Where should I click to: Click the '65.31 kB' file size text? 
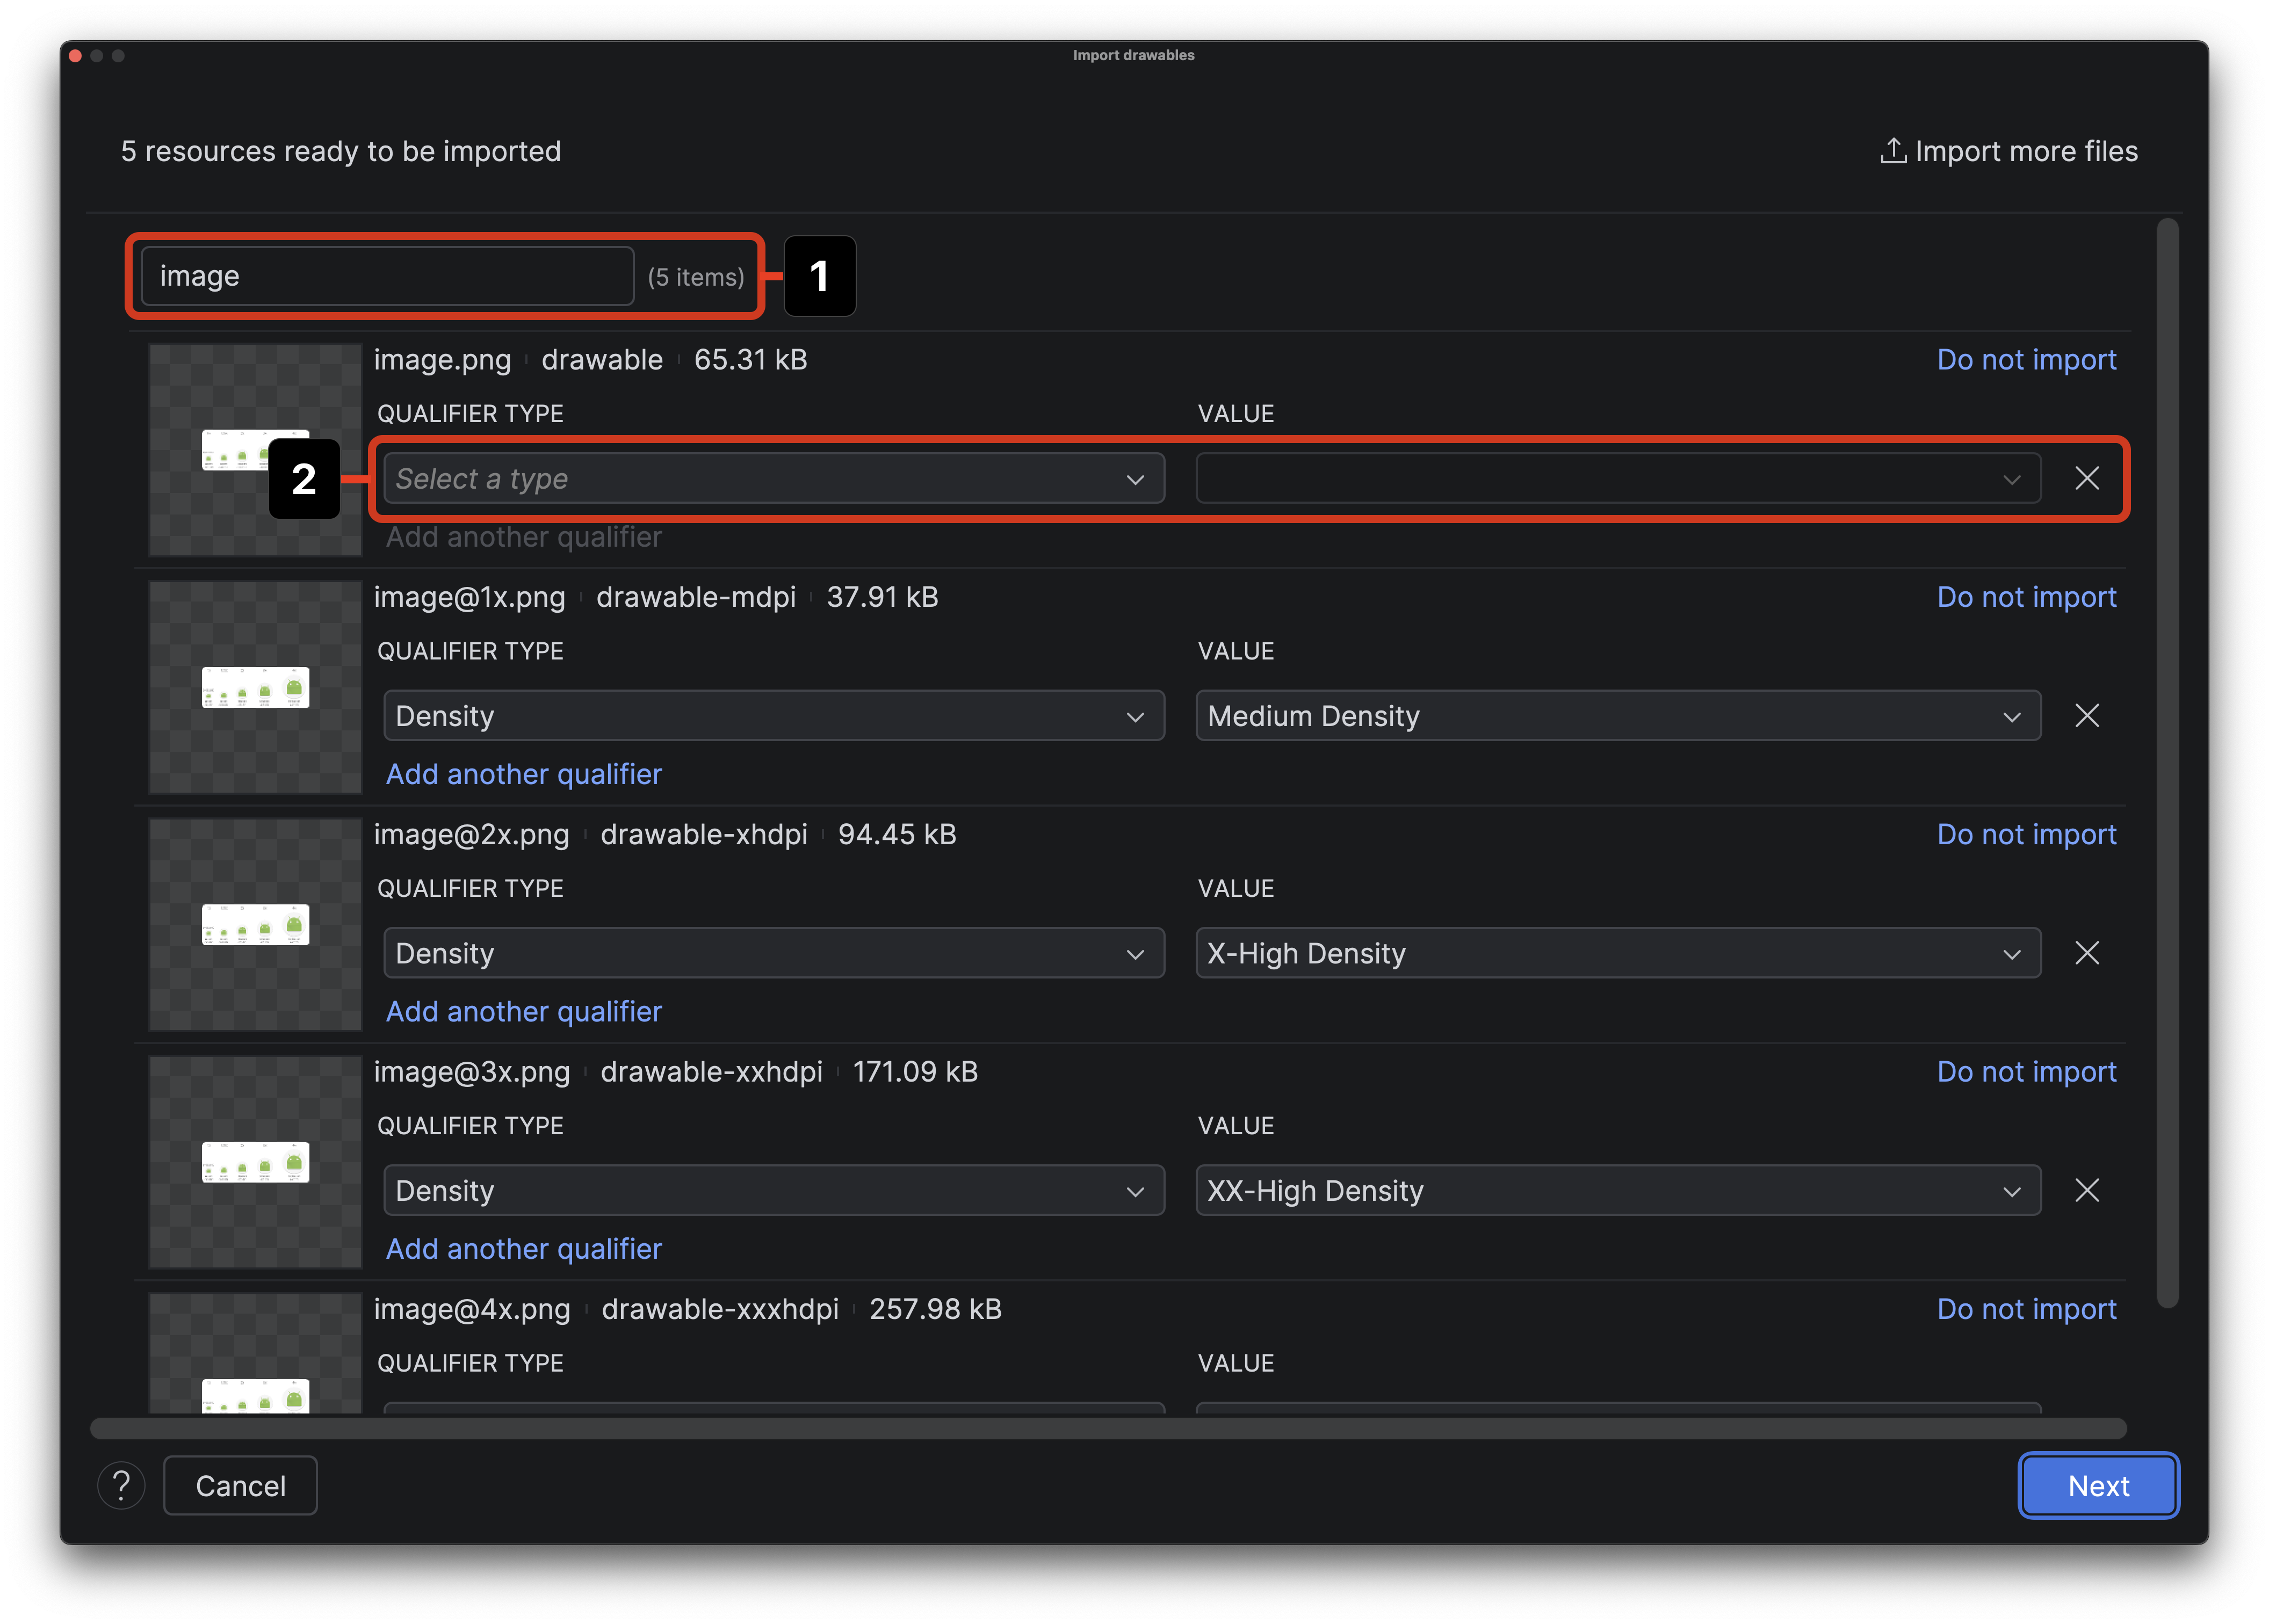tap(750, 360)
